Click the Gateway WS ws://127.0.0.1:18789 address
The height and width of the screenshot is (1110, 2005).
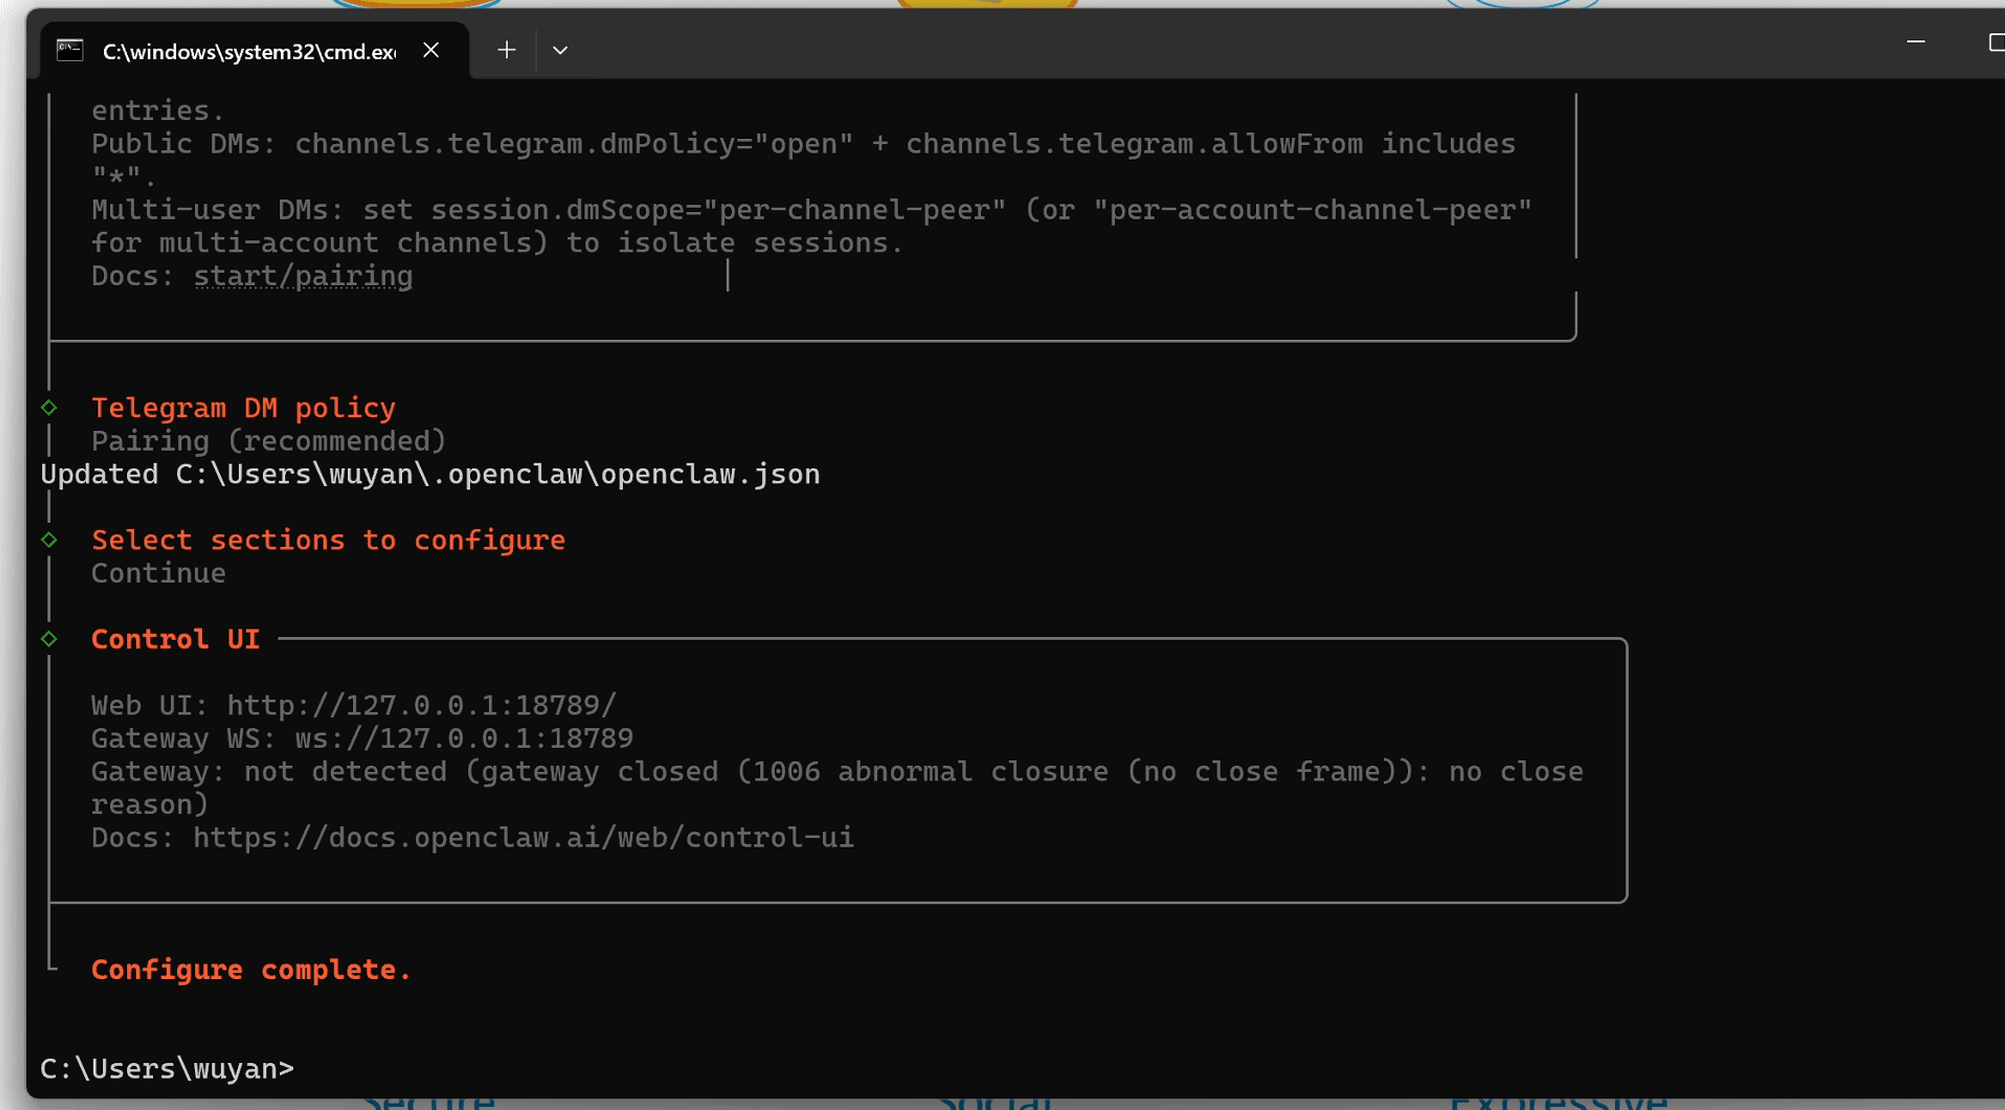point(463,738)
